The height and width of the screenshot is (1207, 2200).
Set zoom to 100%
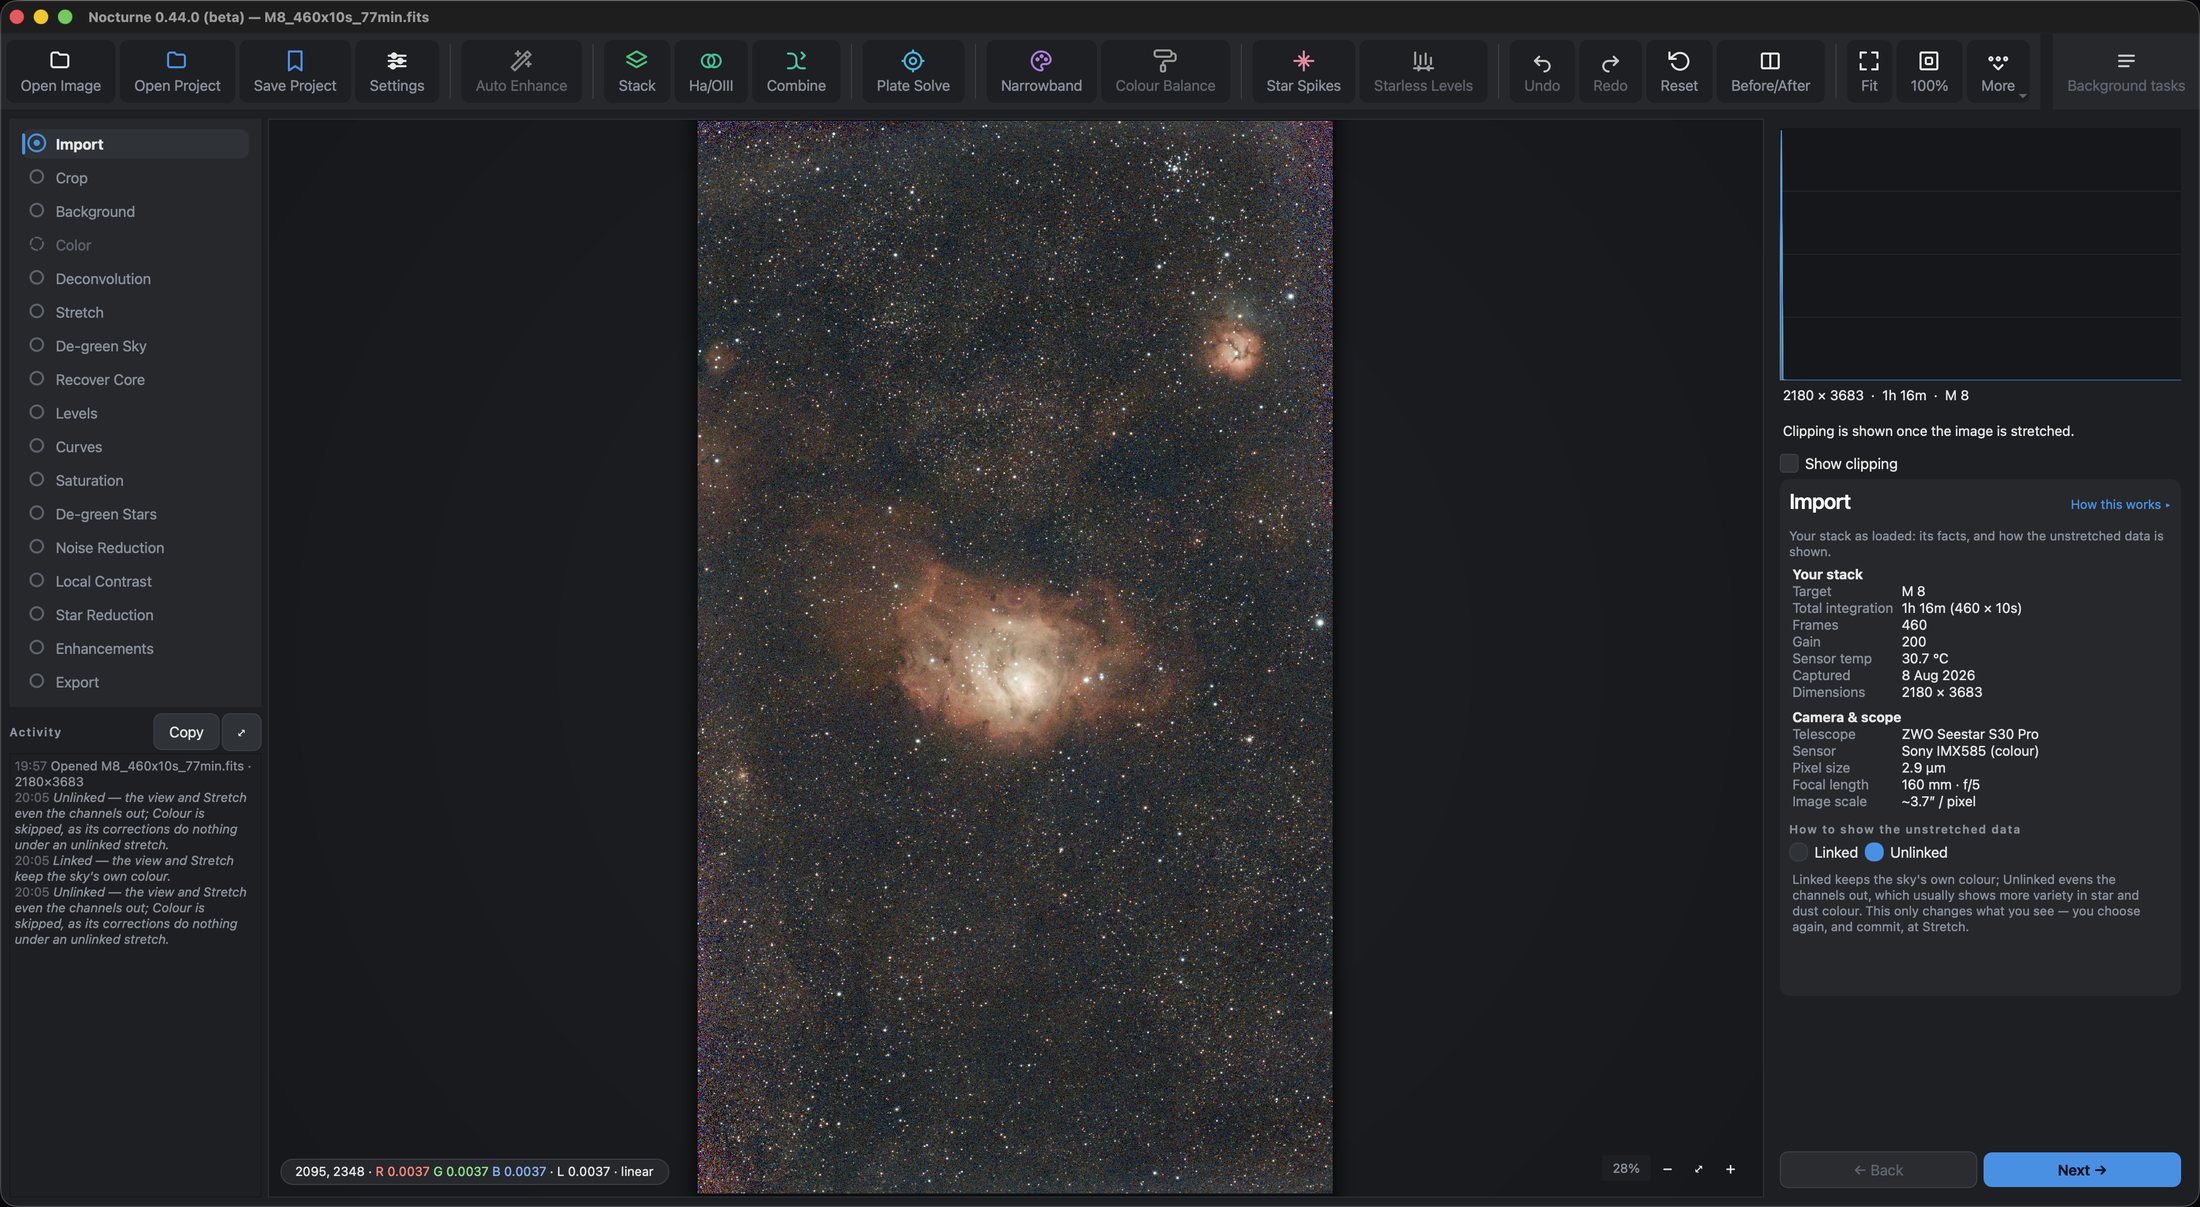tap(1929, 71)
